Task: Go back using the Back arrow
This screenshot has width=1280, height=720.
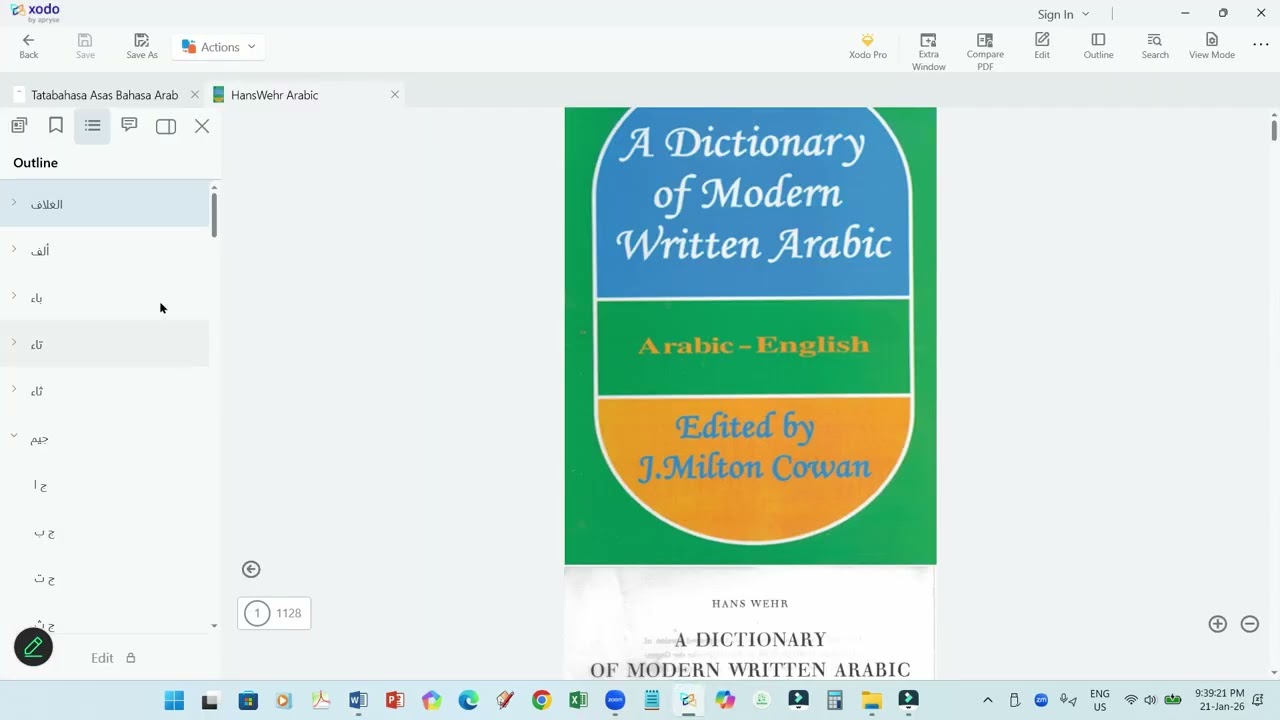Action: pos(28,46)
